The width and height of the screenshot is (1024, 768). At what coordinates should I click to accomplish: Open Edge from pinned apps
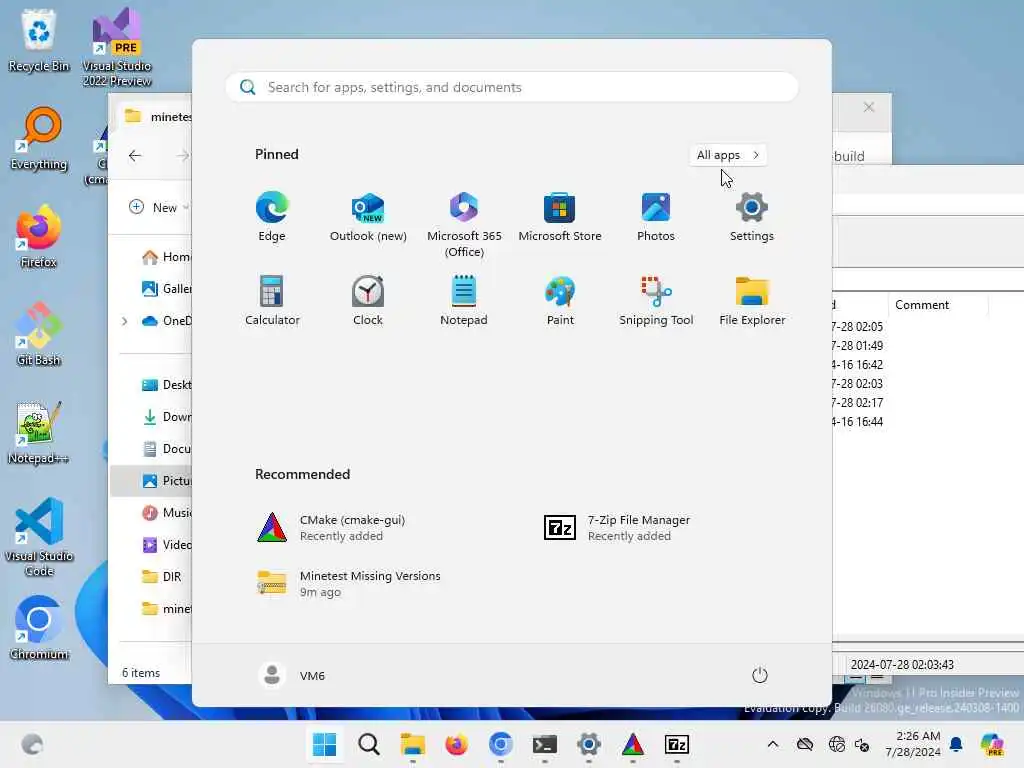tap(272, 217)
